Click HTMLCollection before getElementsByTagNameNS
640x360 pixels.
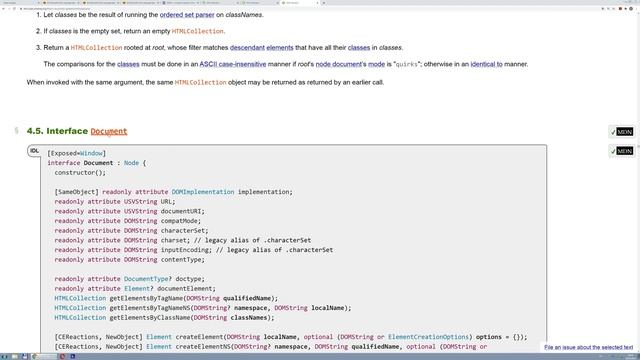coord(80,308)
